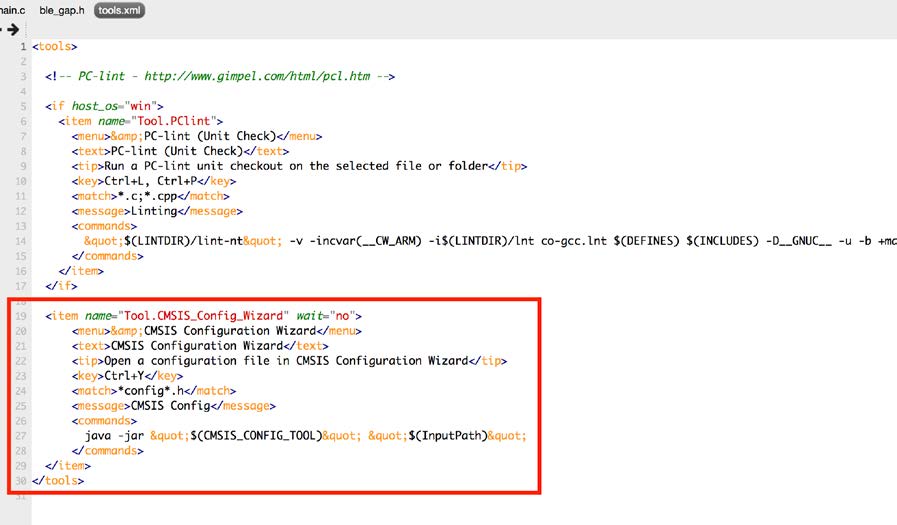Switch to the ble_gap.h tab
Image resolution: width=897 pixels, height=525 pixels.
coord(62,10)
